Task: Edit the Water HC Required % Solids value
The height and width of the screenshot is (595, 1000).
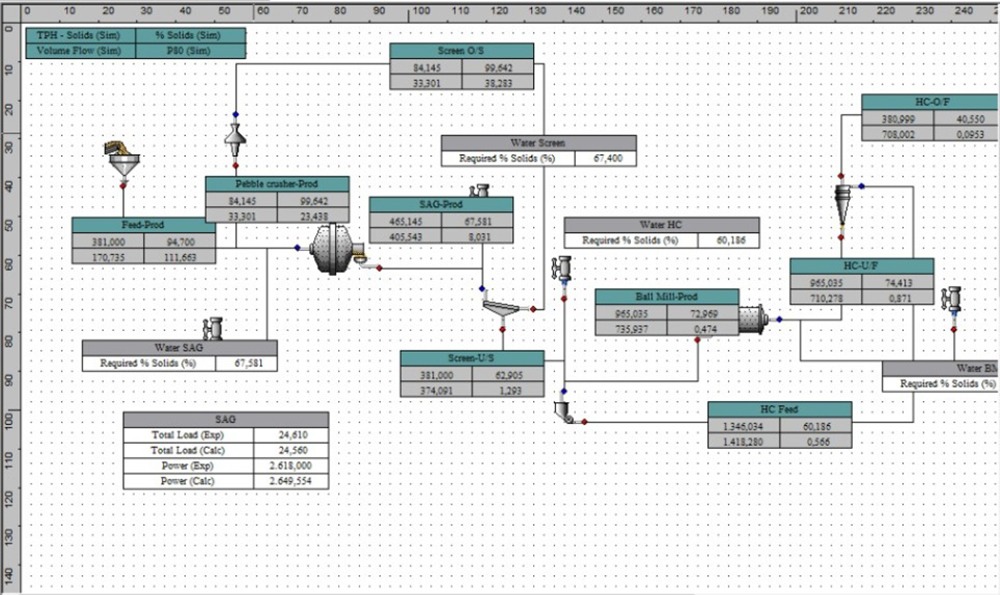Action: 728,240
